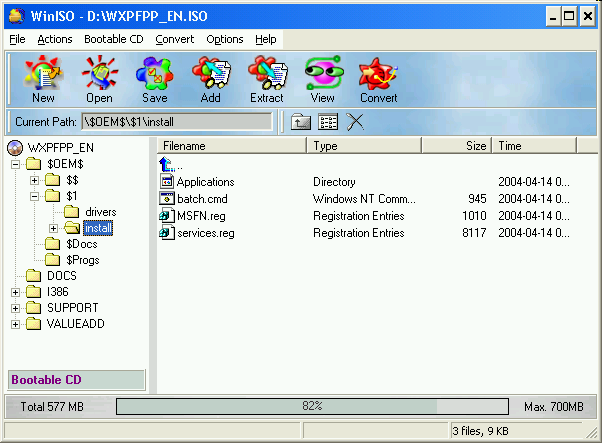
Task: Select the DOCS folder in tree
Action: [62, 276]
